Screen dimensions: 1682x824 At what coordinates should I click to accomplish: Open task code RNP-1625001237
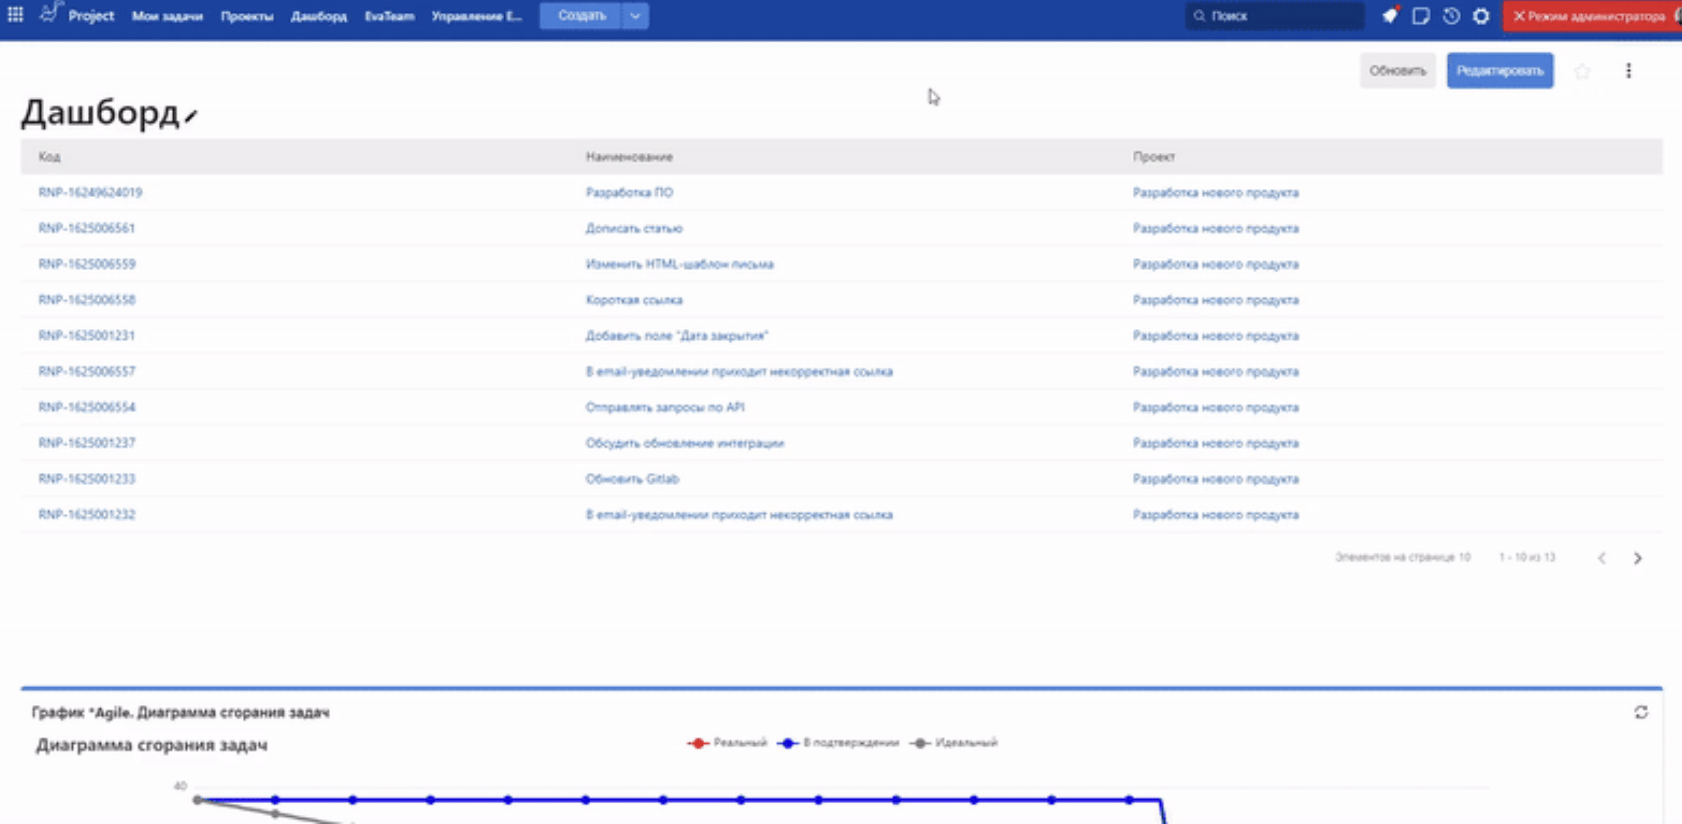tap(87, 443)
